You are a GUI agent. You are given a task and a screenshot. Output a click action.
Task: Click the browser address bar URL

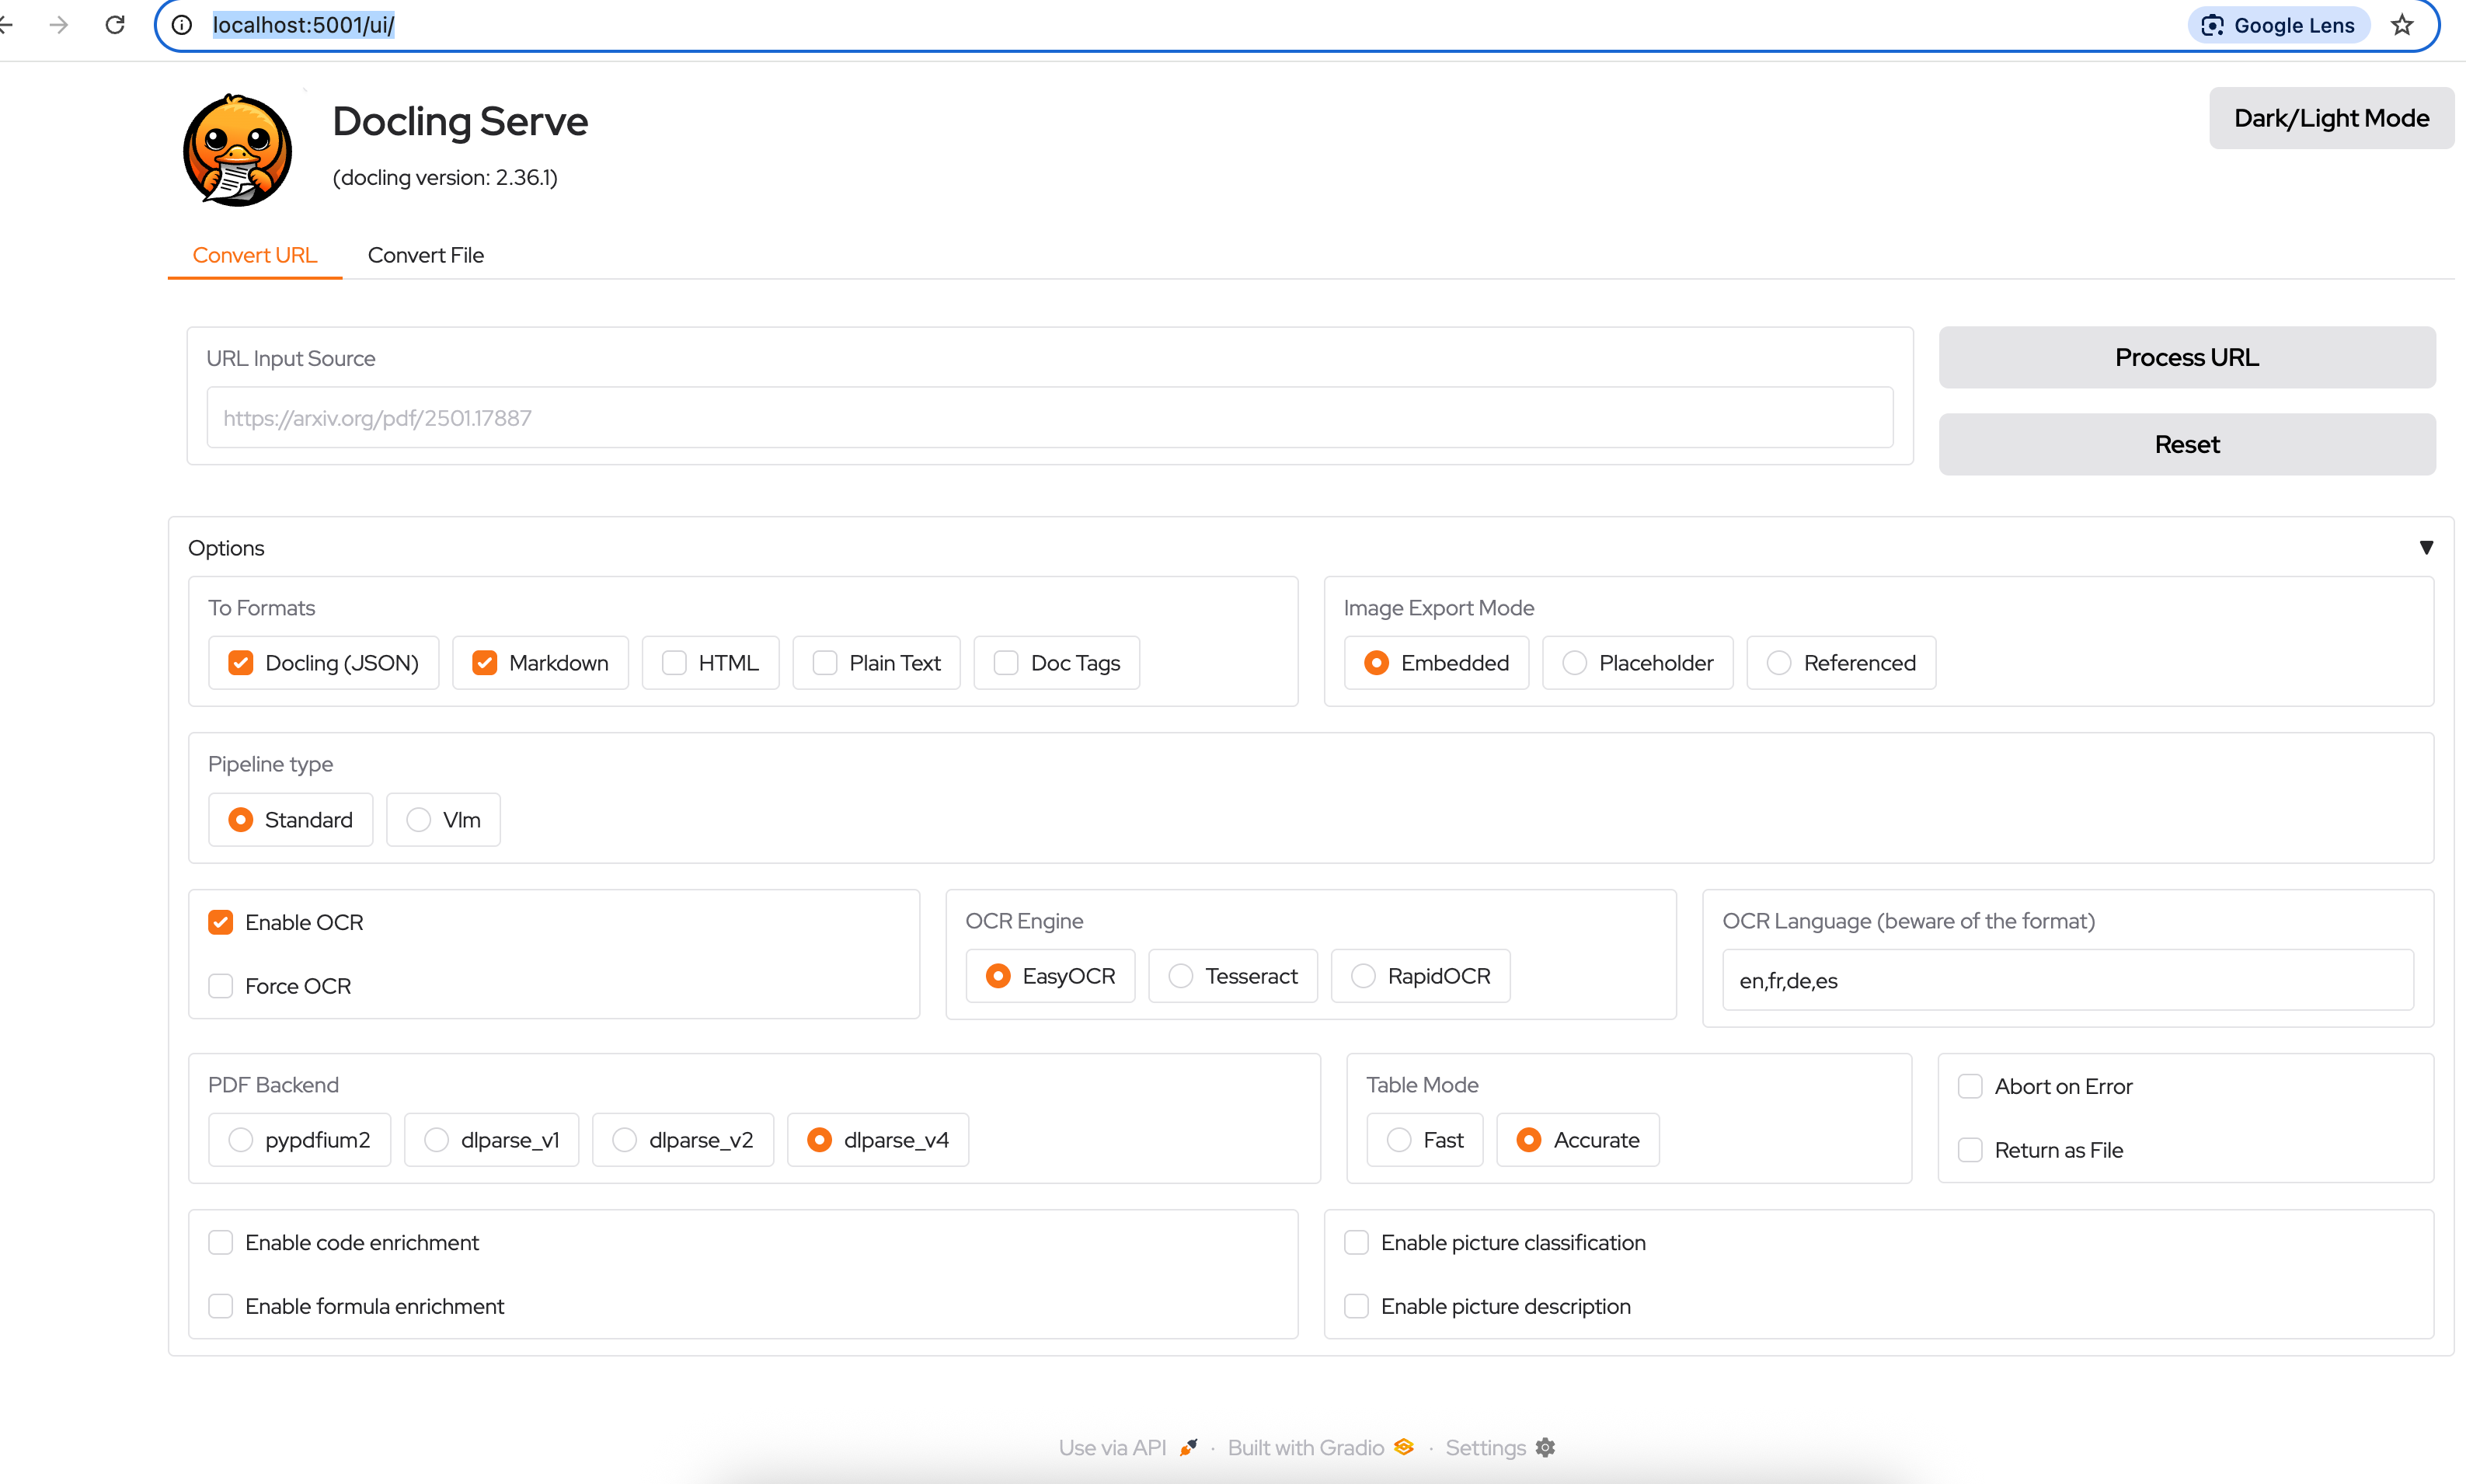304,25
